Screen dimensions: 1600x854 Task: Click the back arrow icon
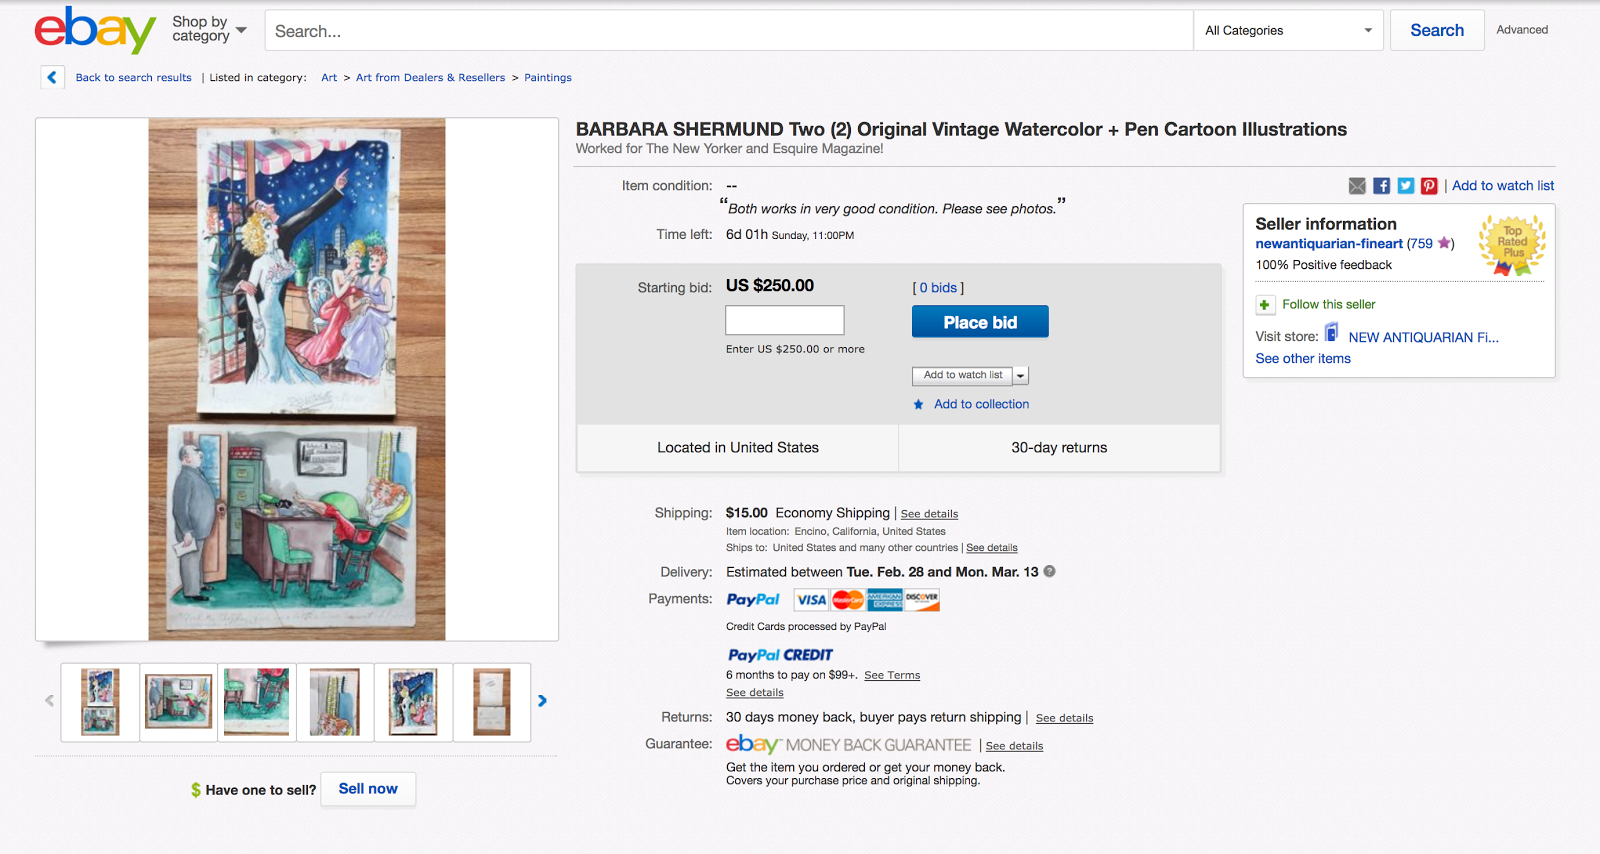click(x=52, y=77)
